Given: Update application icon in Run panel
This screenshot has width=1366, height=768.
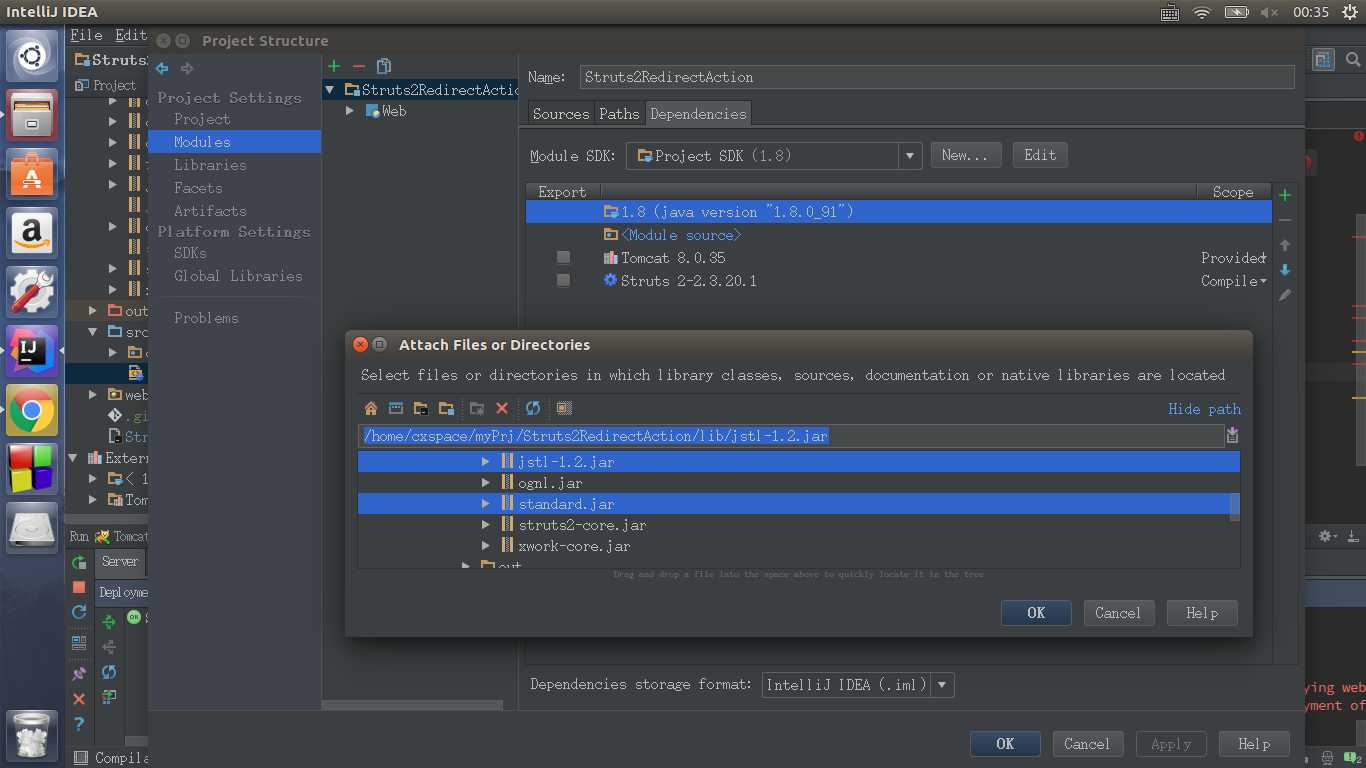Looking at the screenshot, I should 79,612.
